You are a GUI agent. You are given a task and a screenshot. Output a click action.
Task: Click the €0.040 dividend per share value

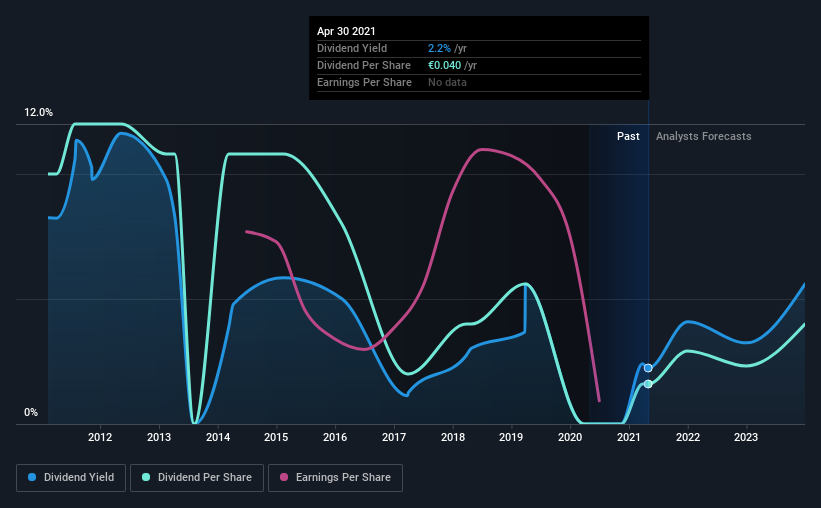(445, 65)
